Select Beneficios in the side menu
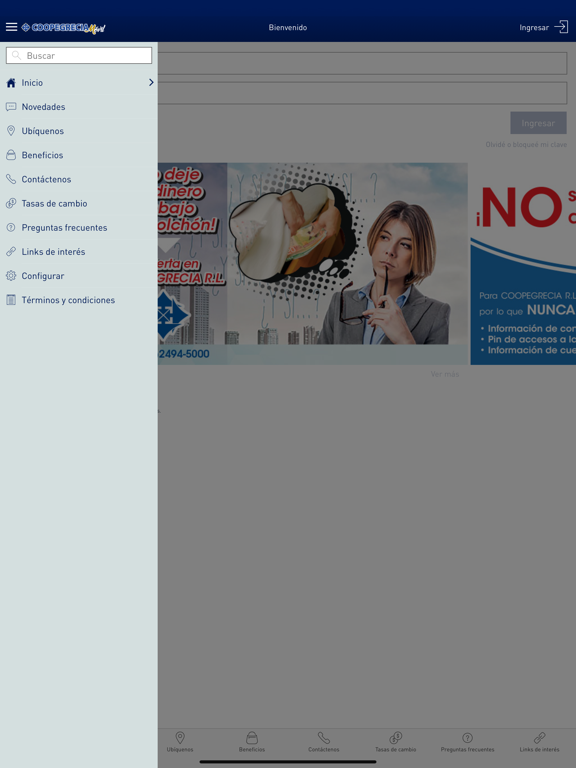The image size is (576, 768). [79, 155]
